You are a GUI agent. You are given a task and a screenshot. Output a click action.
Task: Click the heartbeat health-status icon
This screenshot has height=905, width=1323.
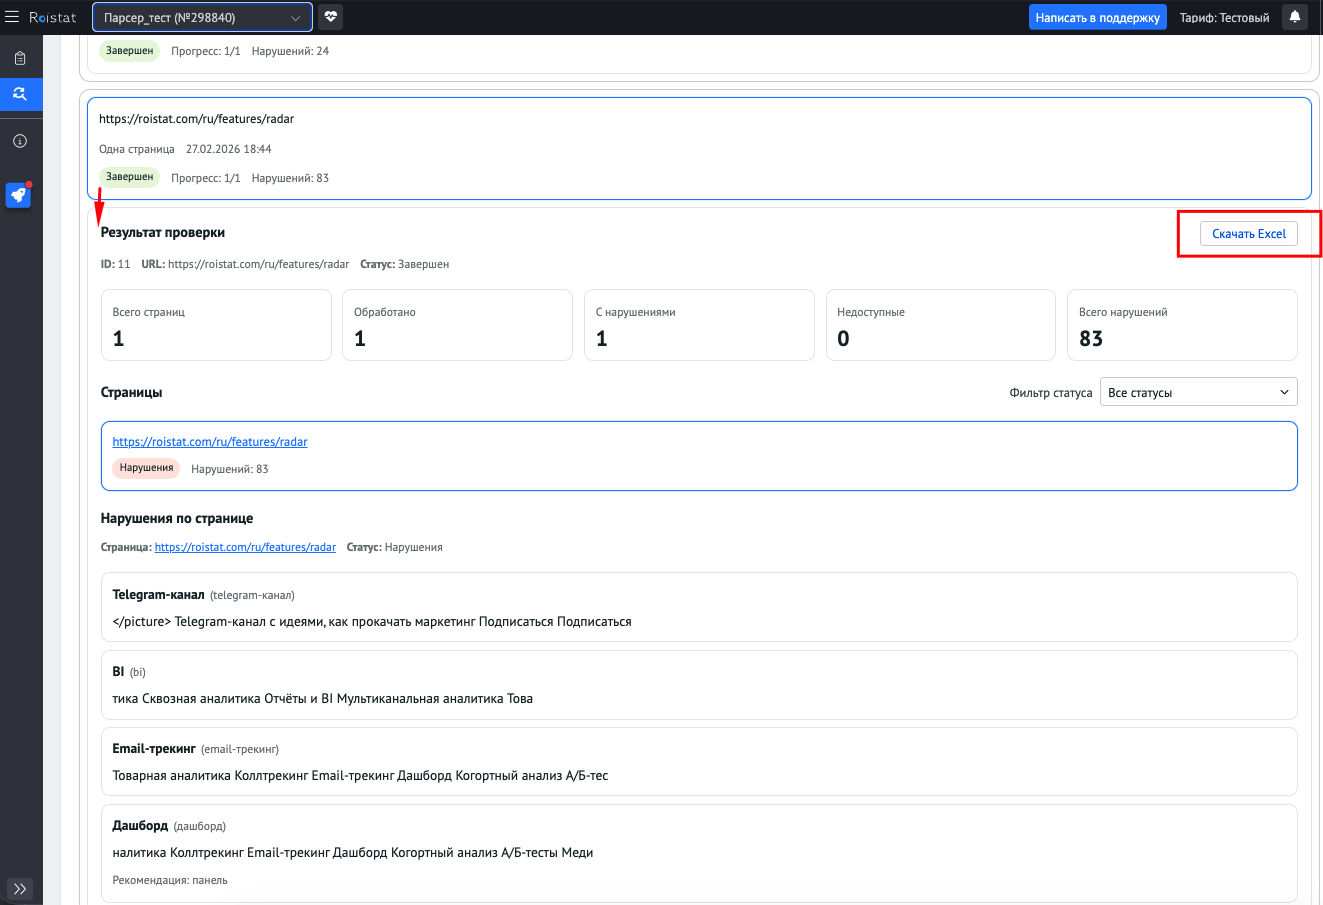coord(331,17)
